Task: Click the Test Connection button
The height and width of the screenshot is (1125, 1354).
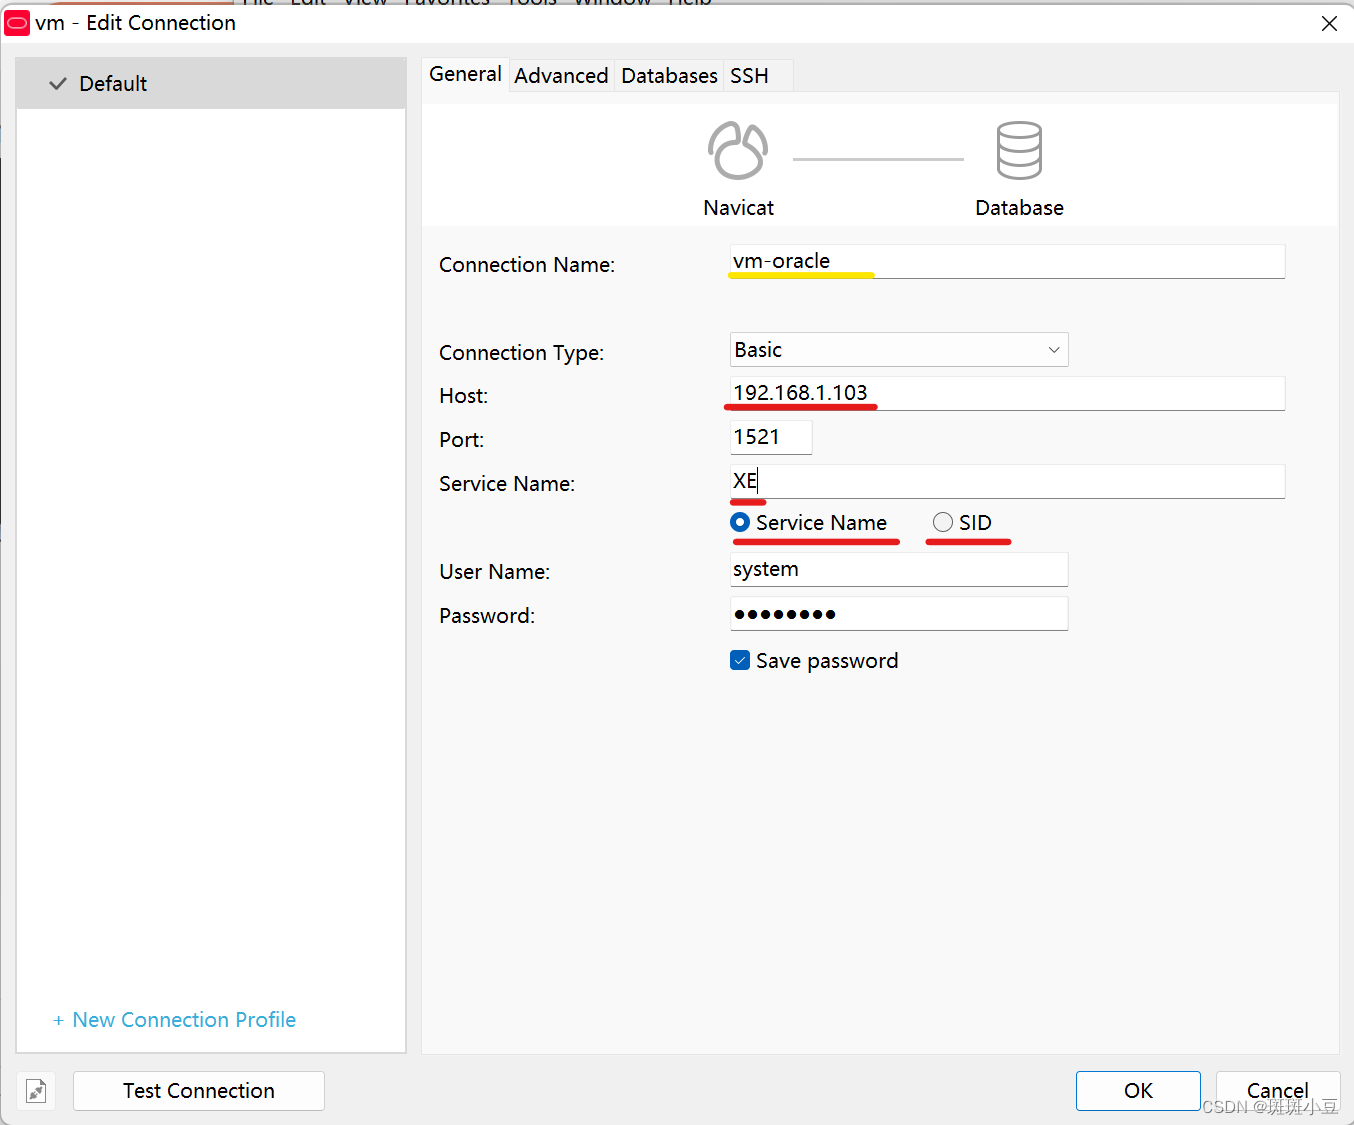Action: [x=199, y=1091]
